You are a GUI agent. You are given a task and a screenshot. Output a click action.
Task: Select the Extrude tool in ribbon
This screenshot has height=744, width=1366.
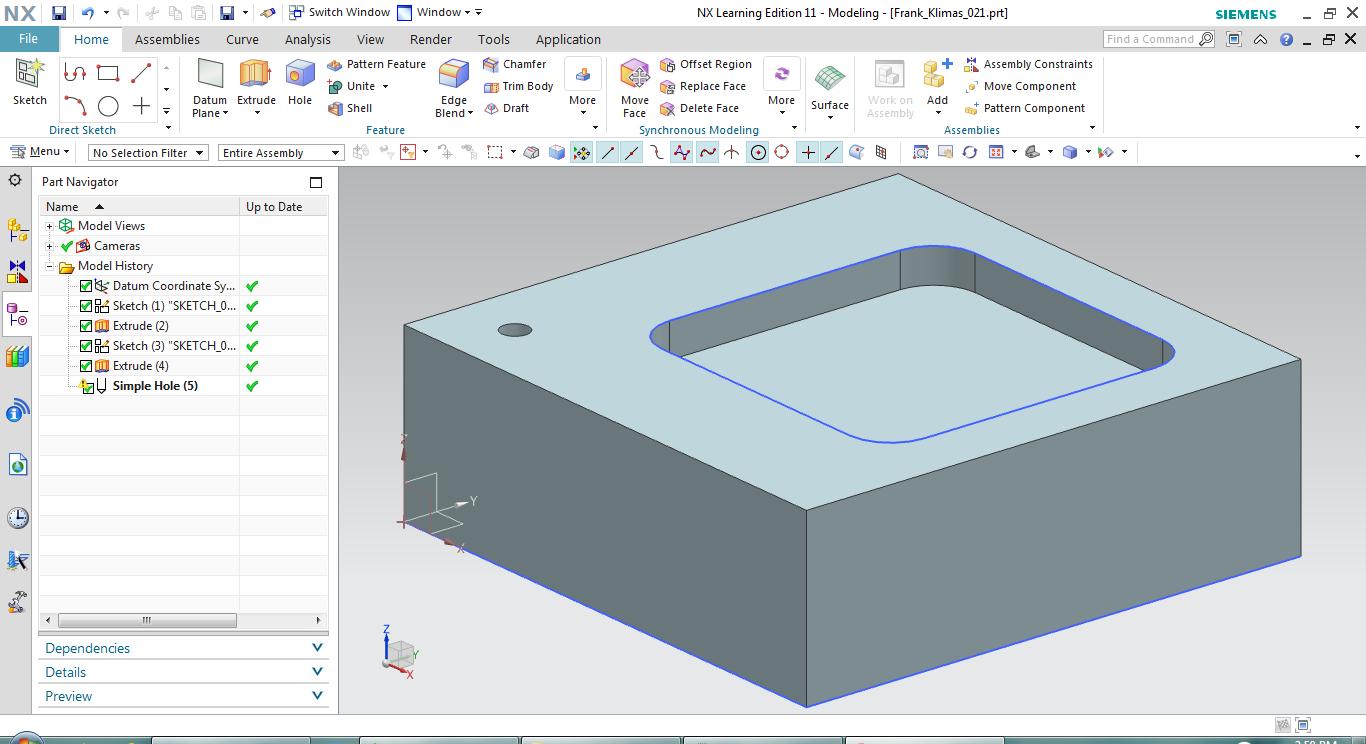tap(256, 76)
